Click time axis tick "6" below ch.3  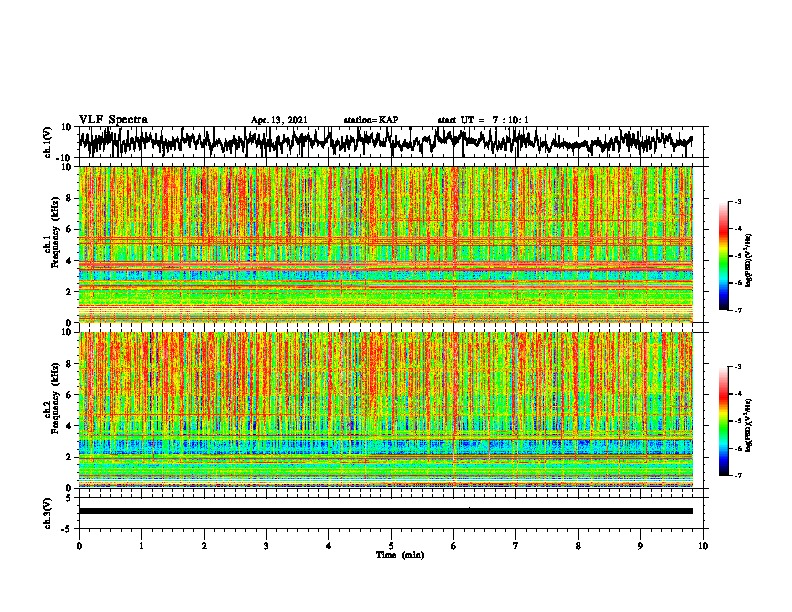[453, 546]
